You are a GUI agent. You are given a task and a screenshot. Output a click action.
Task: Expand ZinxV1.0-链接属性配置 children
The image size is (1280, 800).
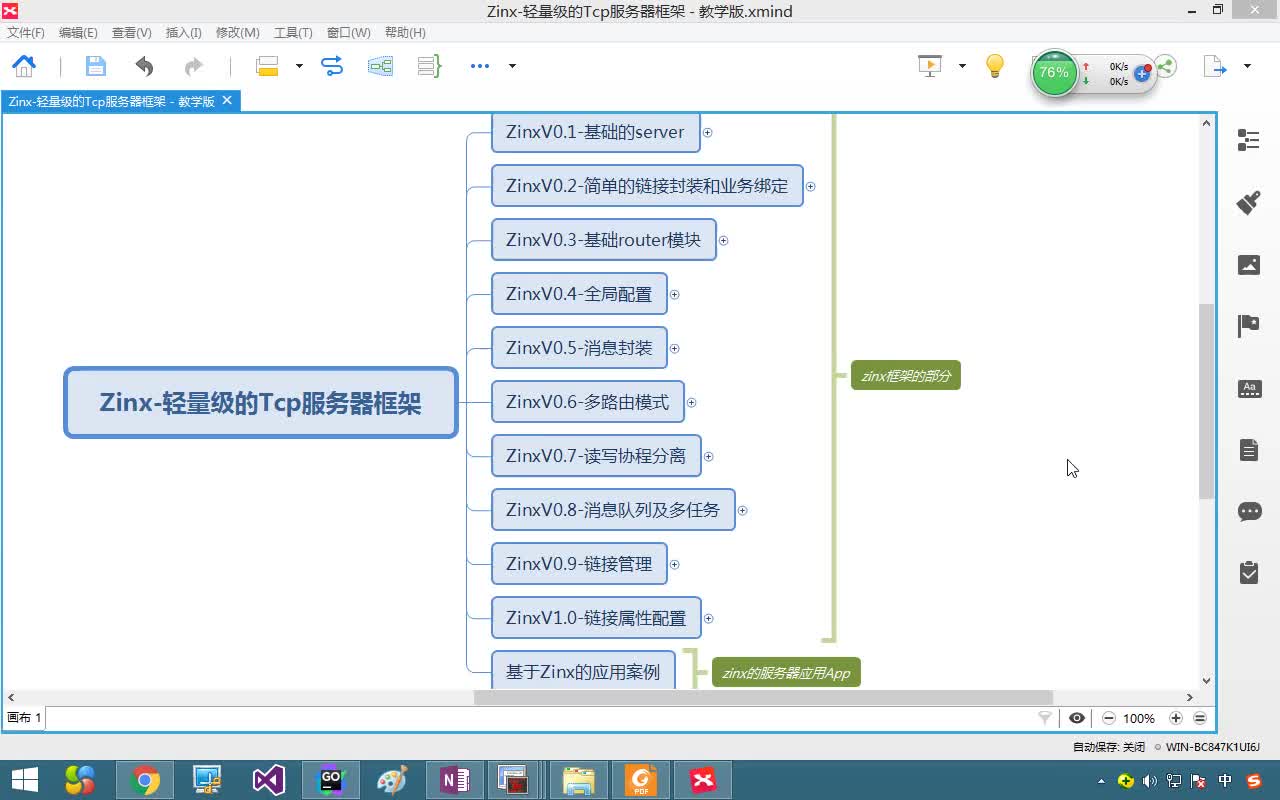click(x=709, y=618)
